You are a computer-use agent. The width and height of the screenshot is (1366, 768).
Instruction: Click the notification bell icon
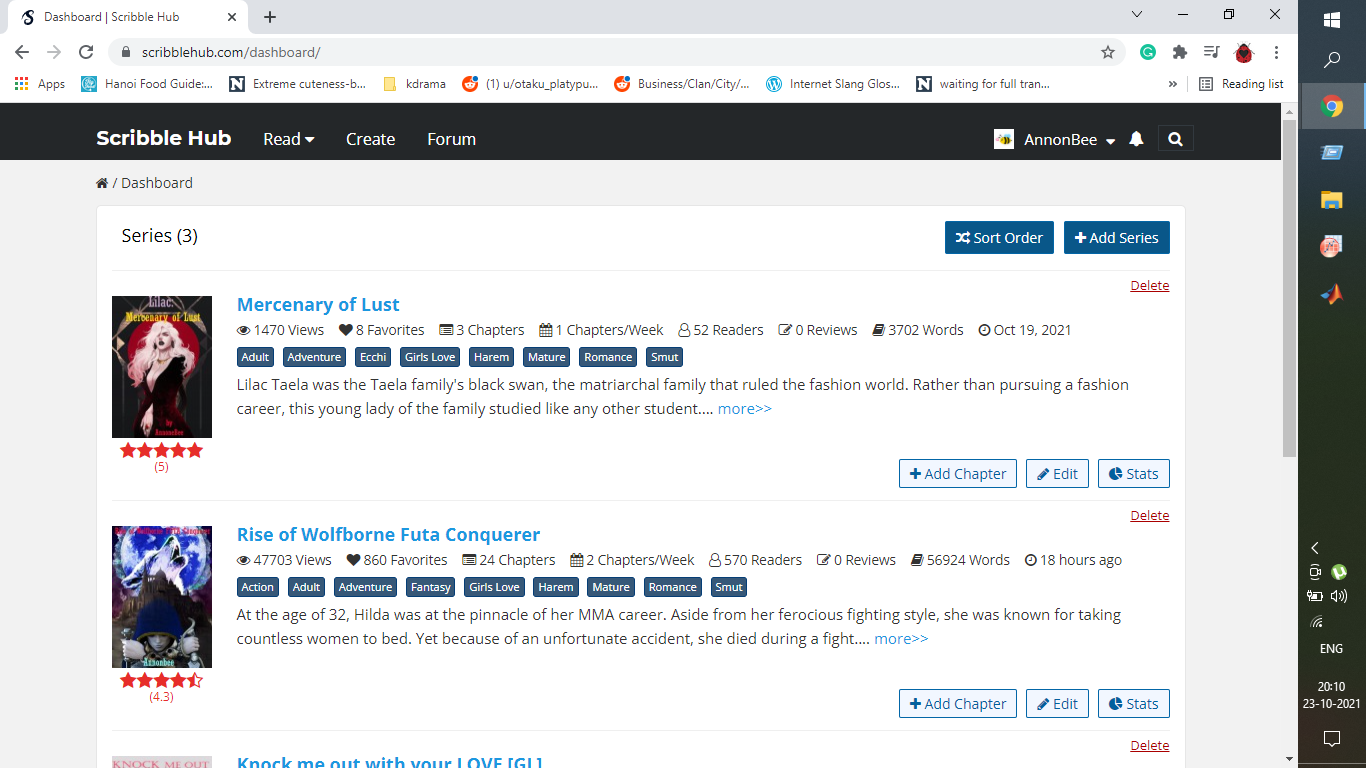tap(1136, 139)
